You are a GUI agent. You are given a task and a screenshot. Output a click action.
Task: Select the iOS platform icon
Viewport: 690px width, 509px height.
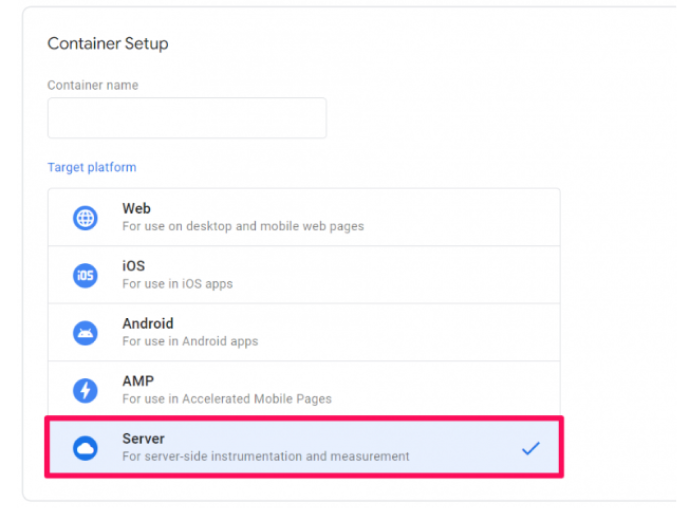pos(85,275)
